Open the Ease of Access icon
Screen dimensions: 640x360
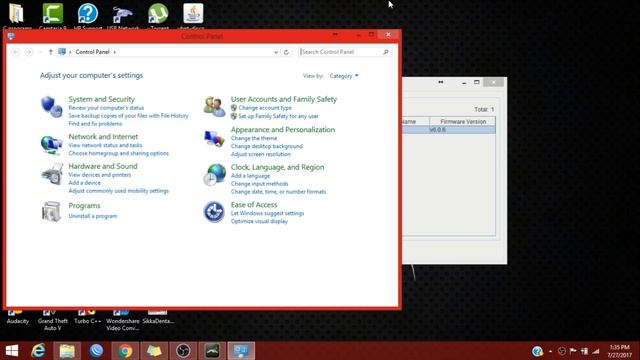(214, 212)
